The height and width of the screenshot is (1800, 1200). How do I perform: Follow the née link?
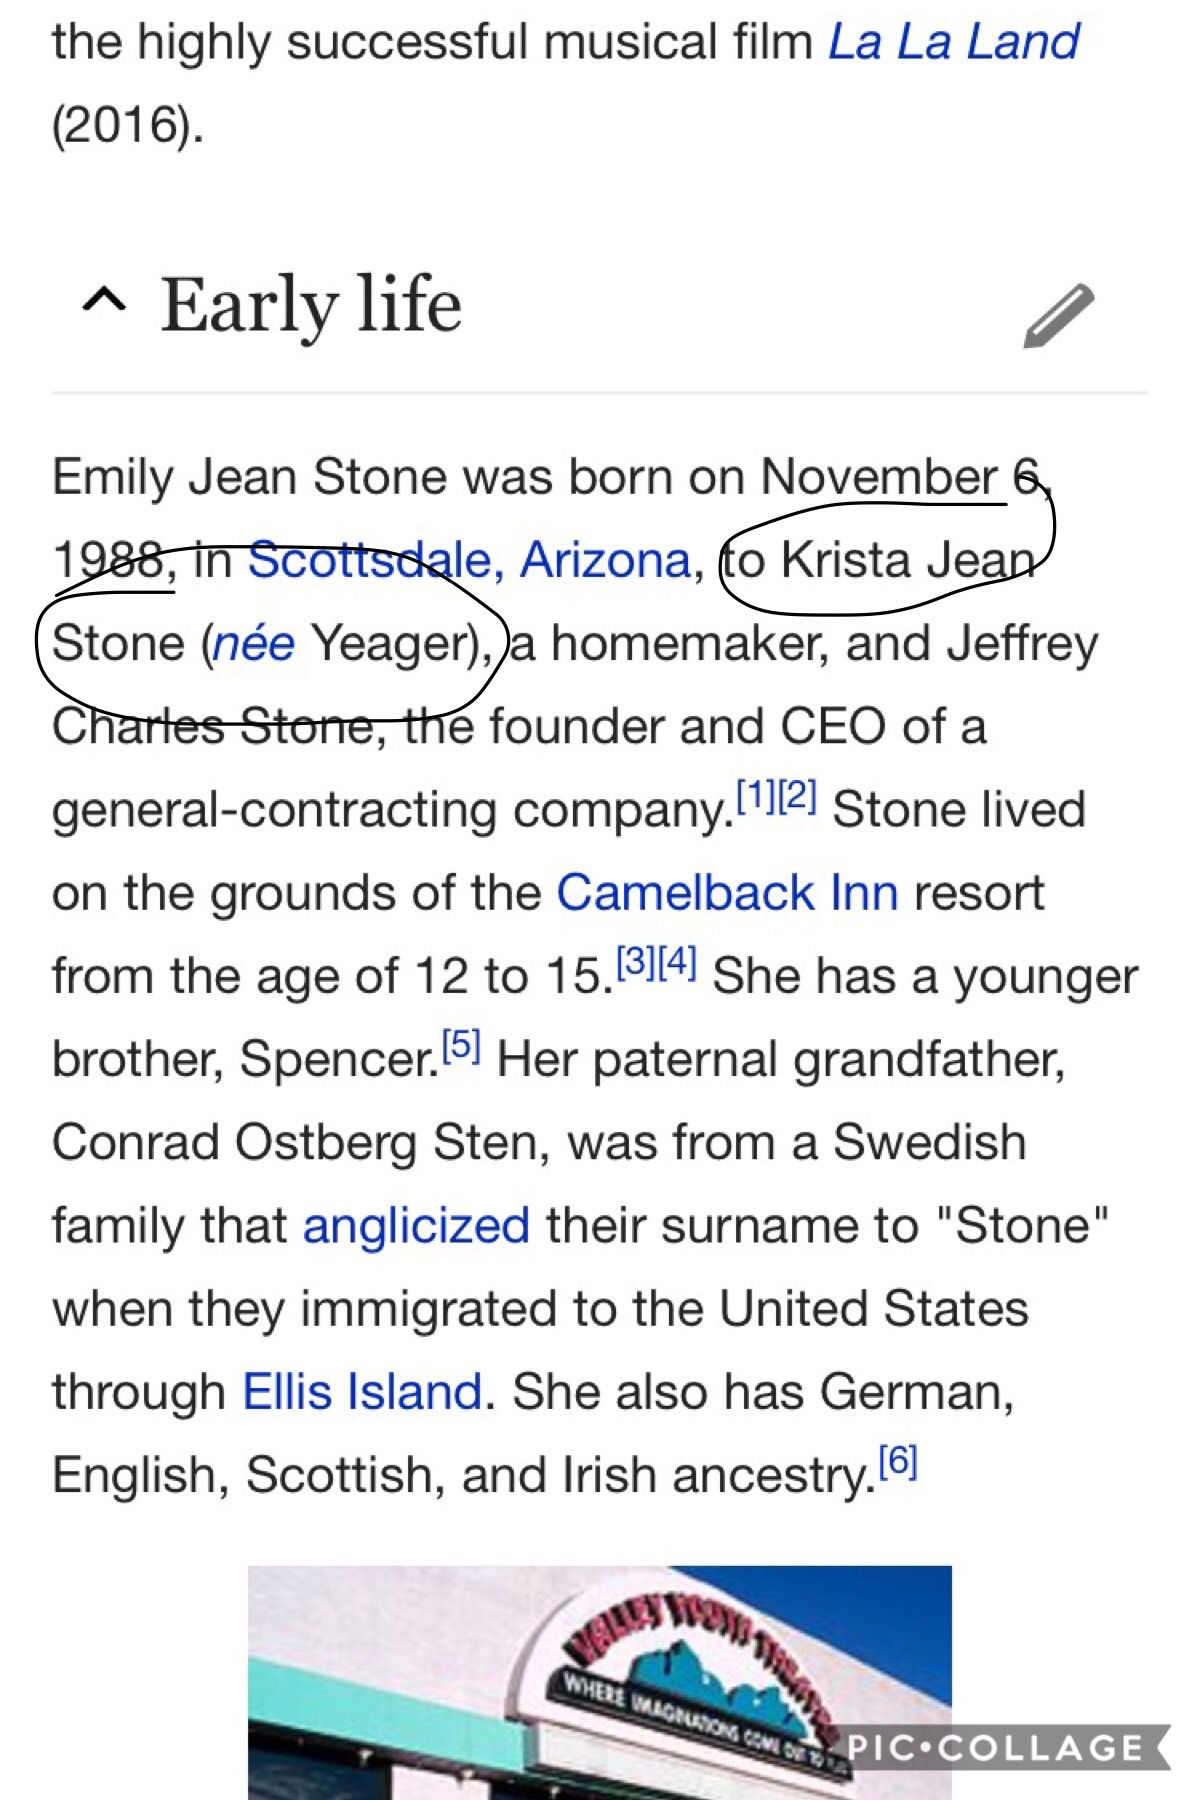pyautogui.click(x=254, y=643)
